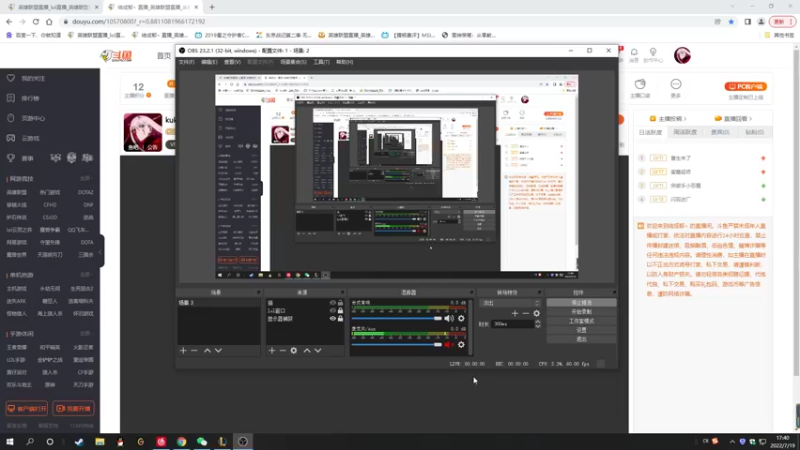Open 主播口袋 icon
The image size is (800, 450).
(640, 88)
